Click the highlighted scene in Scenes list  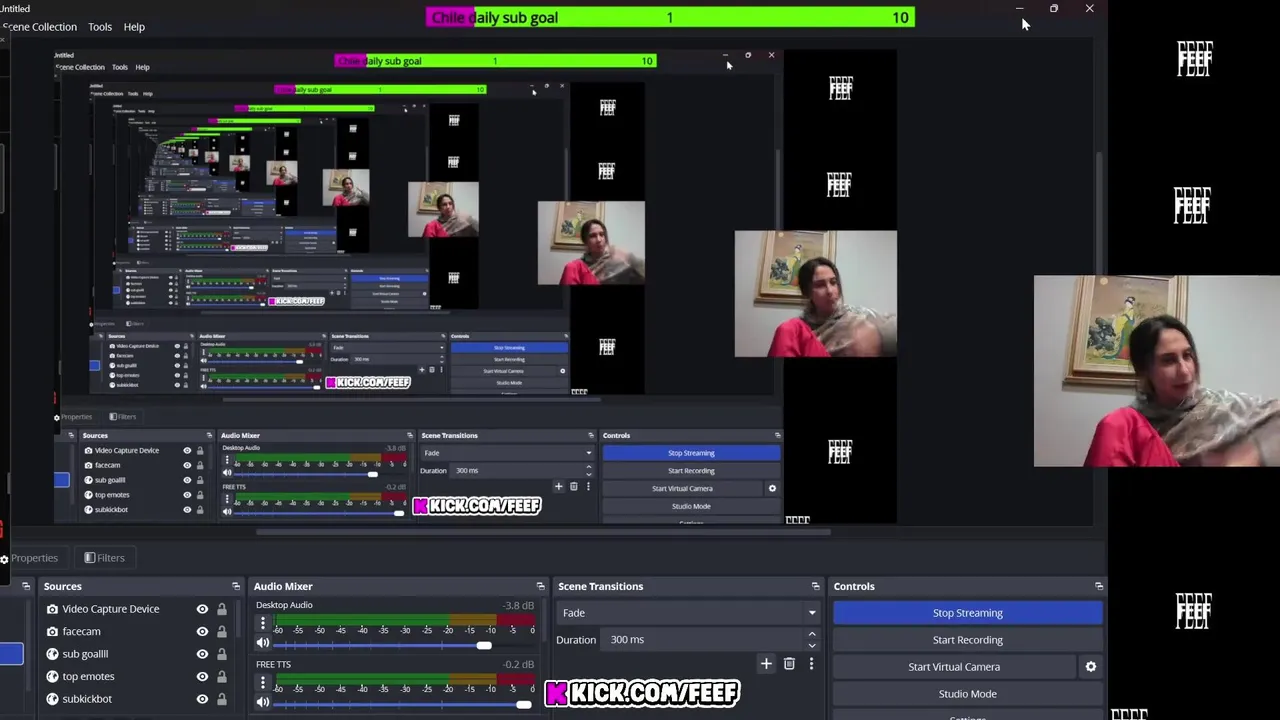pyautogui.click(x=11, y=654)
